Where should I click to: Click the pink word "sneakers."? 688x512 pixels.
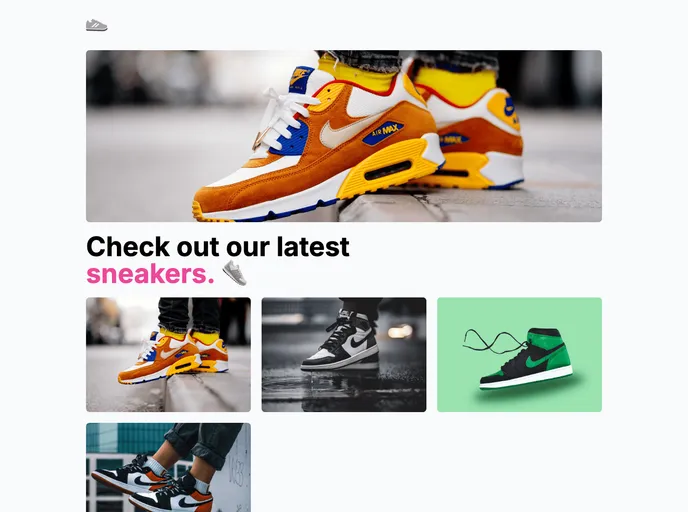pos(150,274)
